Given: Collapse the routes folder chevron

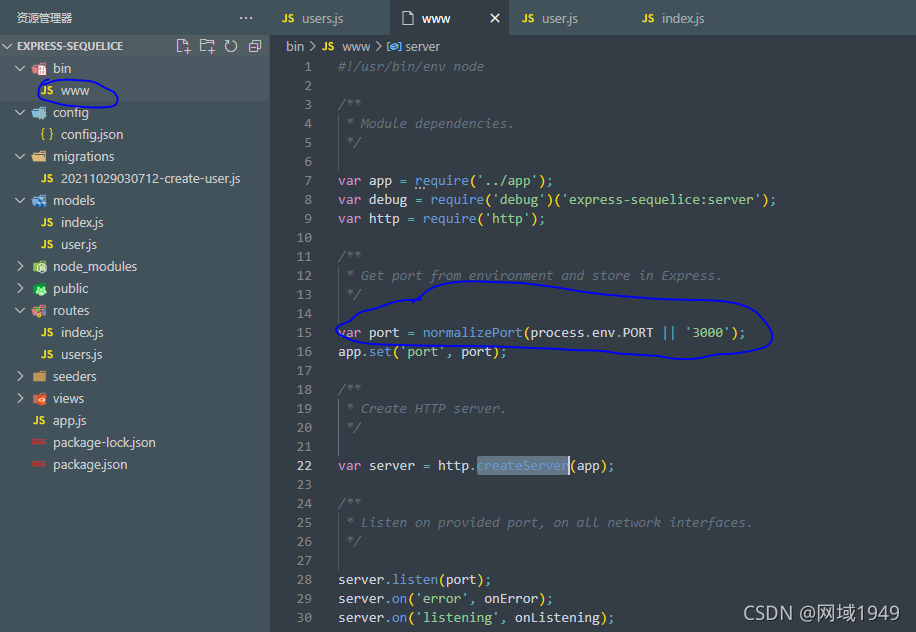Looking at the screenshot, I should [x=20, y=311].
